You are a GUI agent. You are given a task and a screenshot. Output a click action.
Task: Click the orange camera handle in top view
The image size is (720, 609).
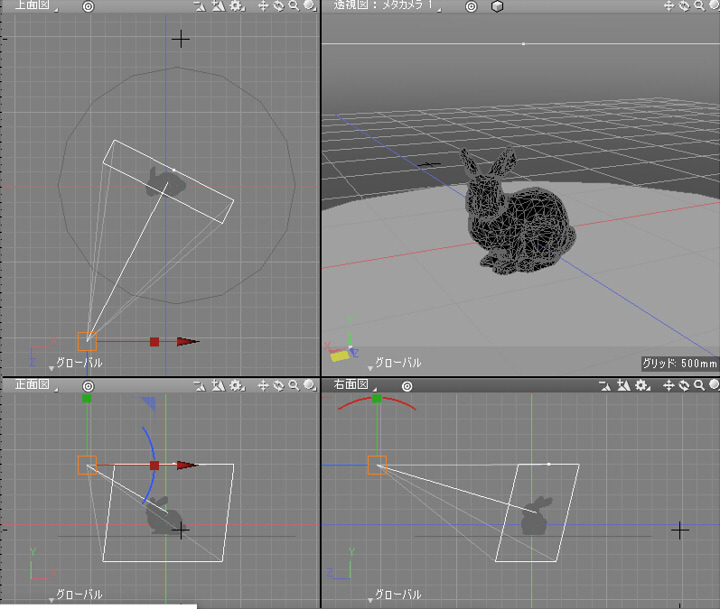87,342
